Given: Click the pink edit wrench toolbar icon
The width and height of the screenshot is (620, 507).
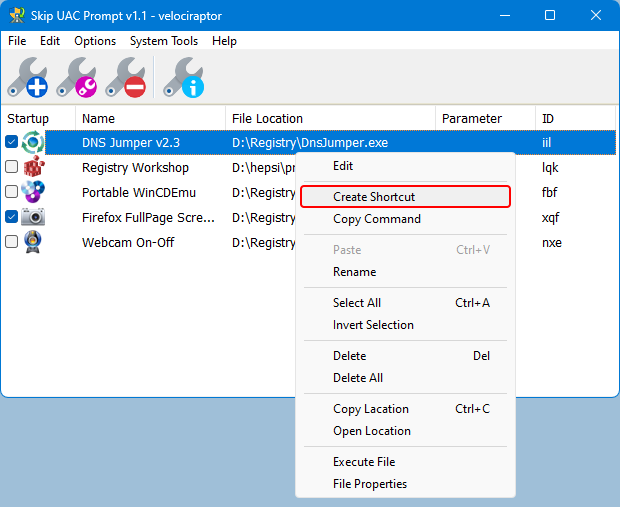Looking at the screenshot, I should 77,77.
